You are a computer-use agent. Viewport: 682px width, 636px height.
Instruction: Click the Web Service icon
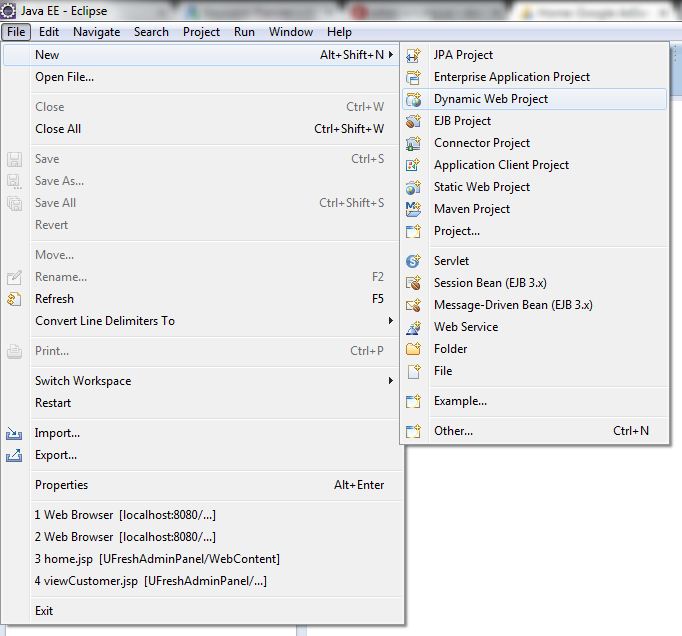pyautogui.click(x=413, y=327)
